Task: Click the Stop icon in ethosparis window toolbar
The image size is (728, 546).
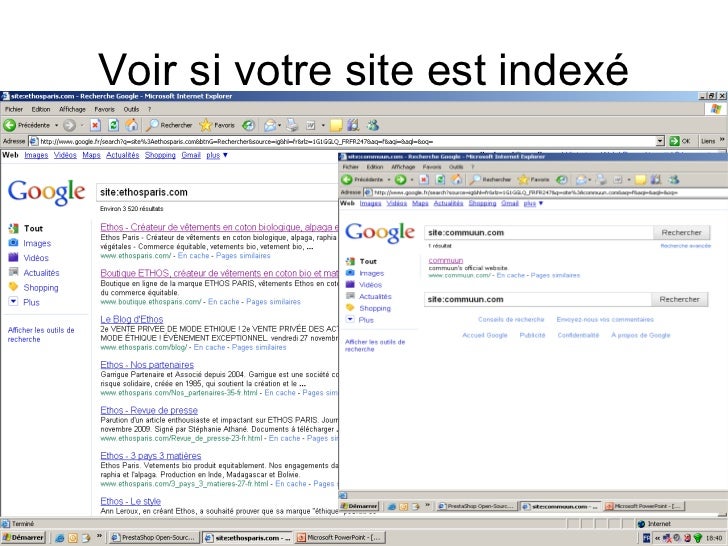Action: tap(95, 125)
